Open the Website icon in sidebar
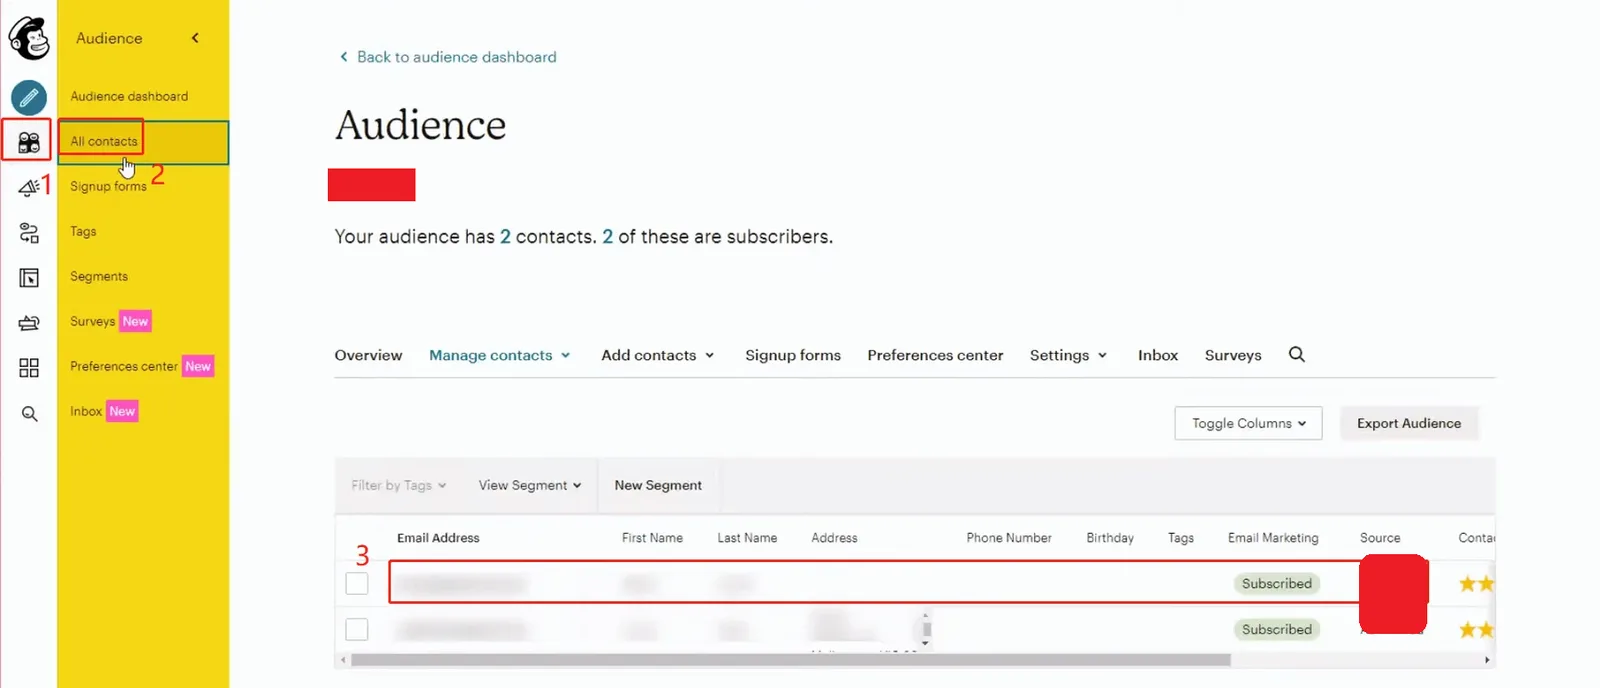1600x688 pixels. [29, 278]
